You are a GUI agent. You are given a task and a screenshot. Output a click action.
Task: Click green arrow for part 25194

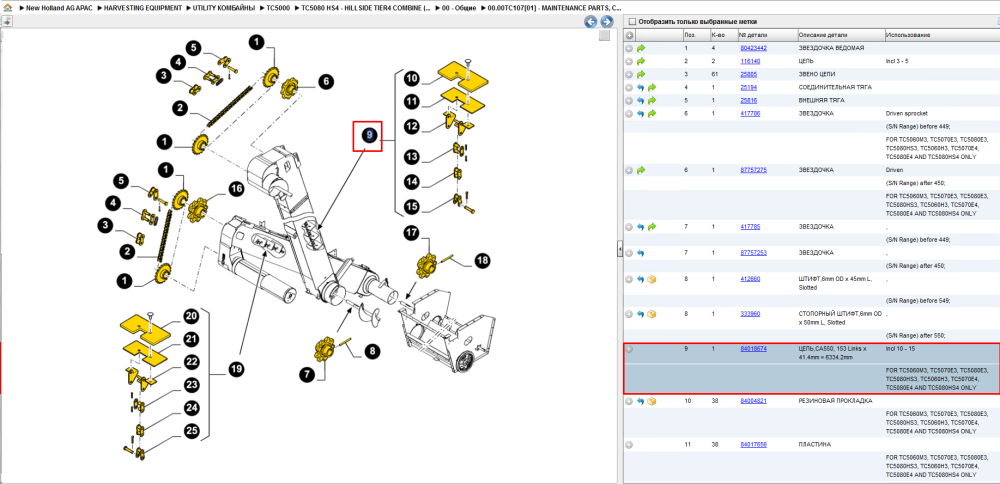[x=652, y=87]
